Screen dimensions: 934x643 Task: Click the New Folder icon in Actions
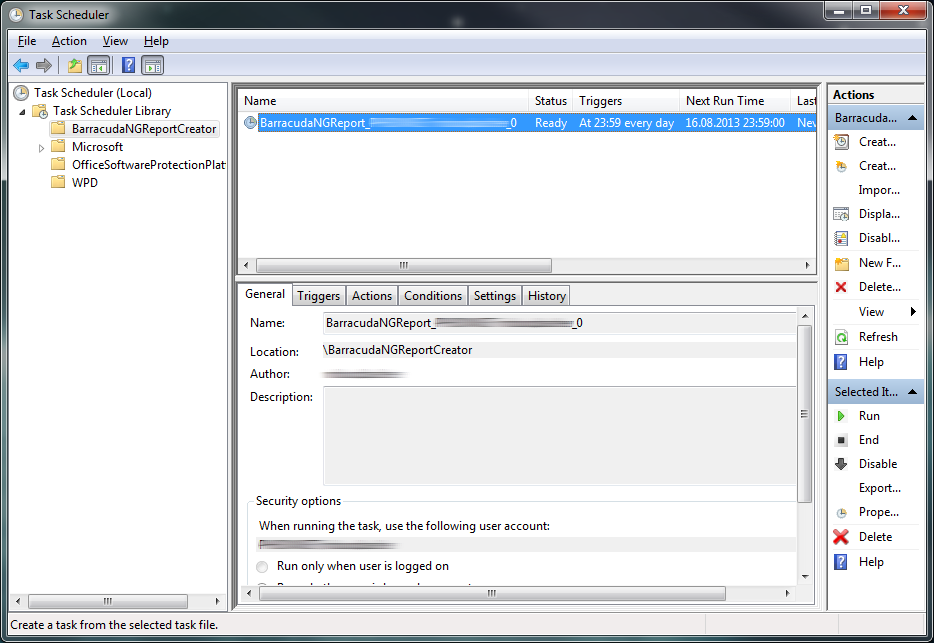point(841,263)
